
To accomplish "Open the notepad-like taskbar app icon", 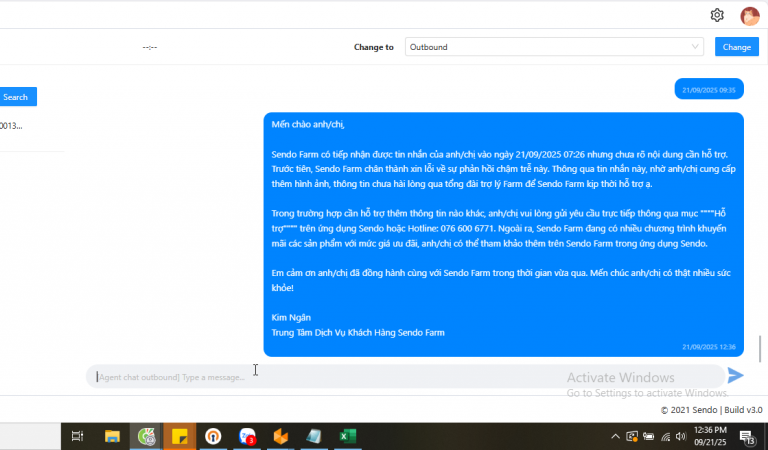I will [x=314, y=436].
